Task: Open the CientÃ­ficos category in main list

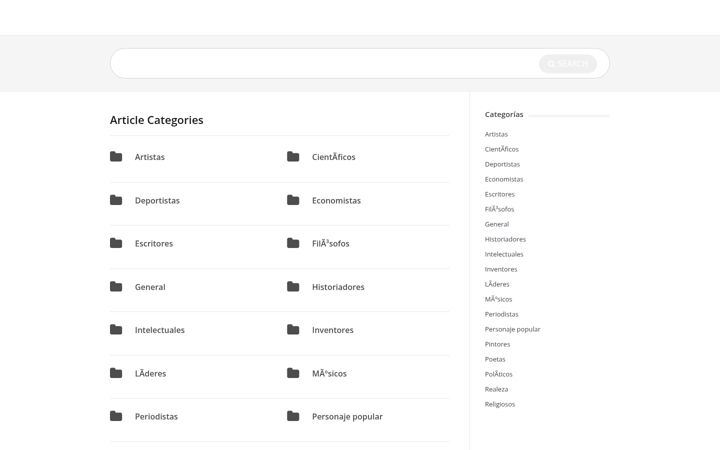Action: (x=334, y=157)
